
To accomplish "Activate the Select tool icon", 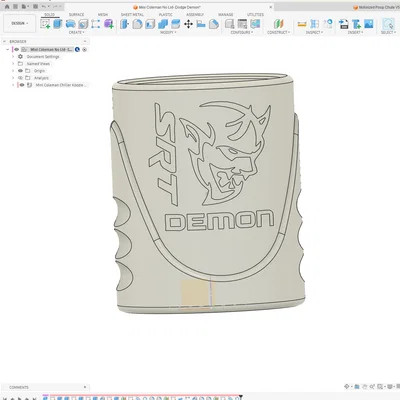I will [388, 24].
